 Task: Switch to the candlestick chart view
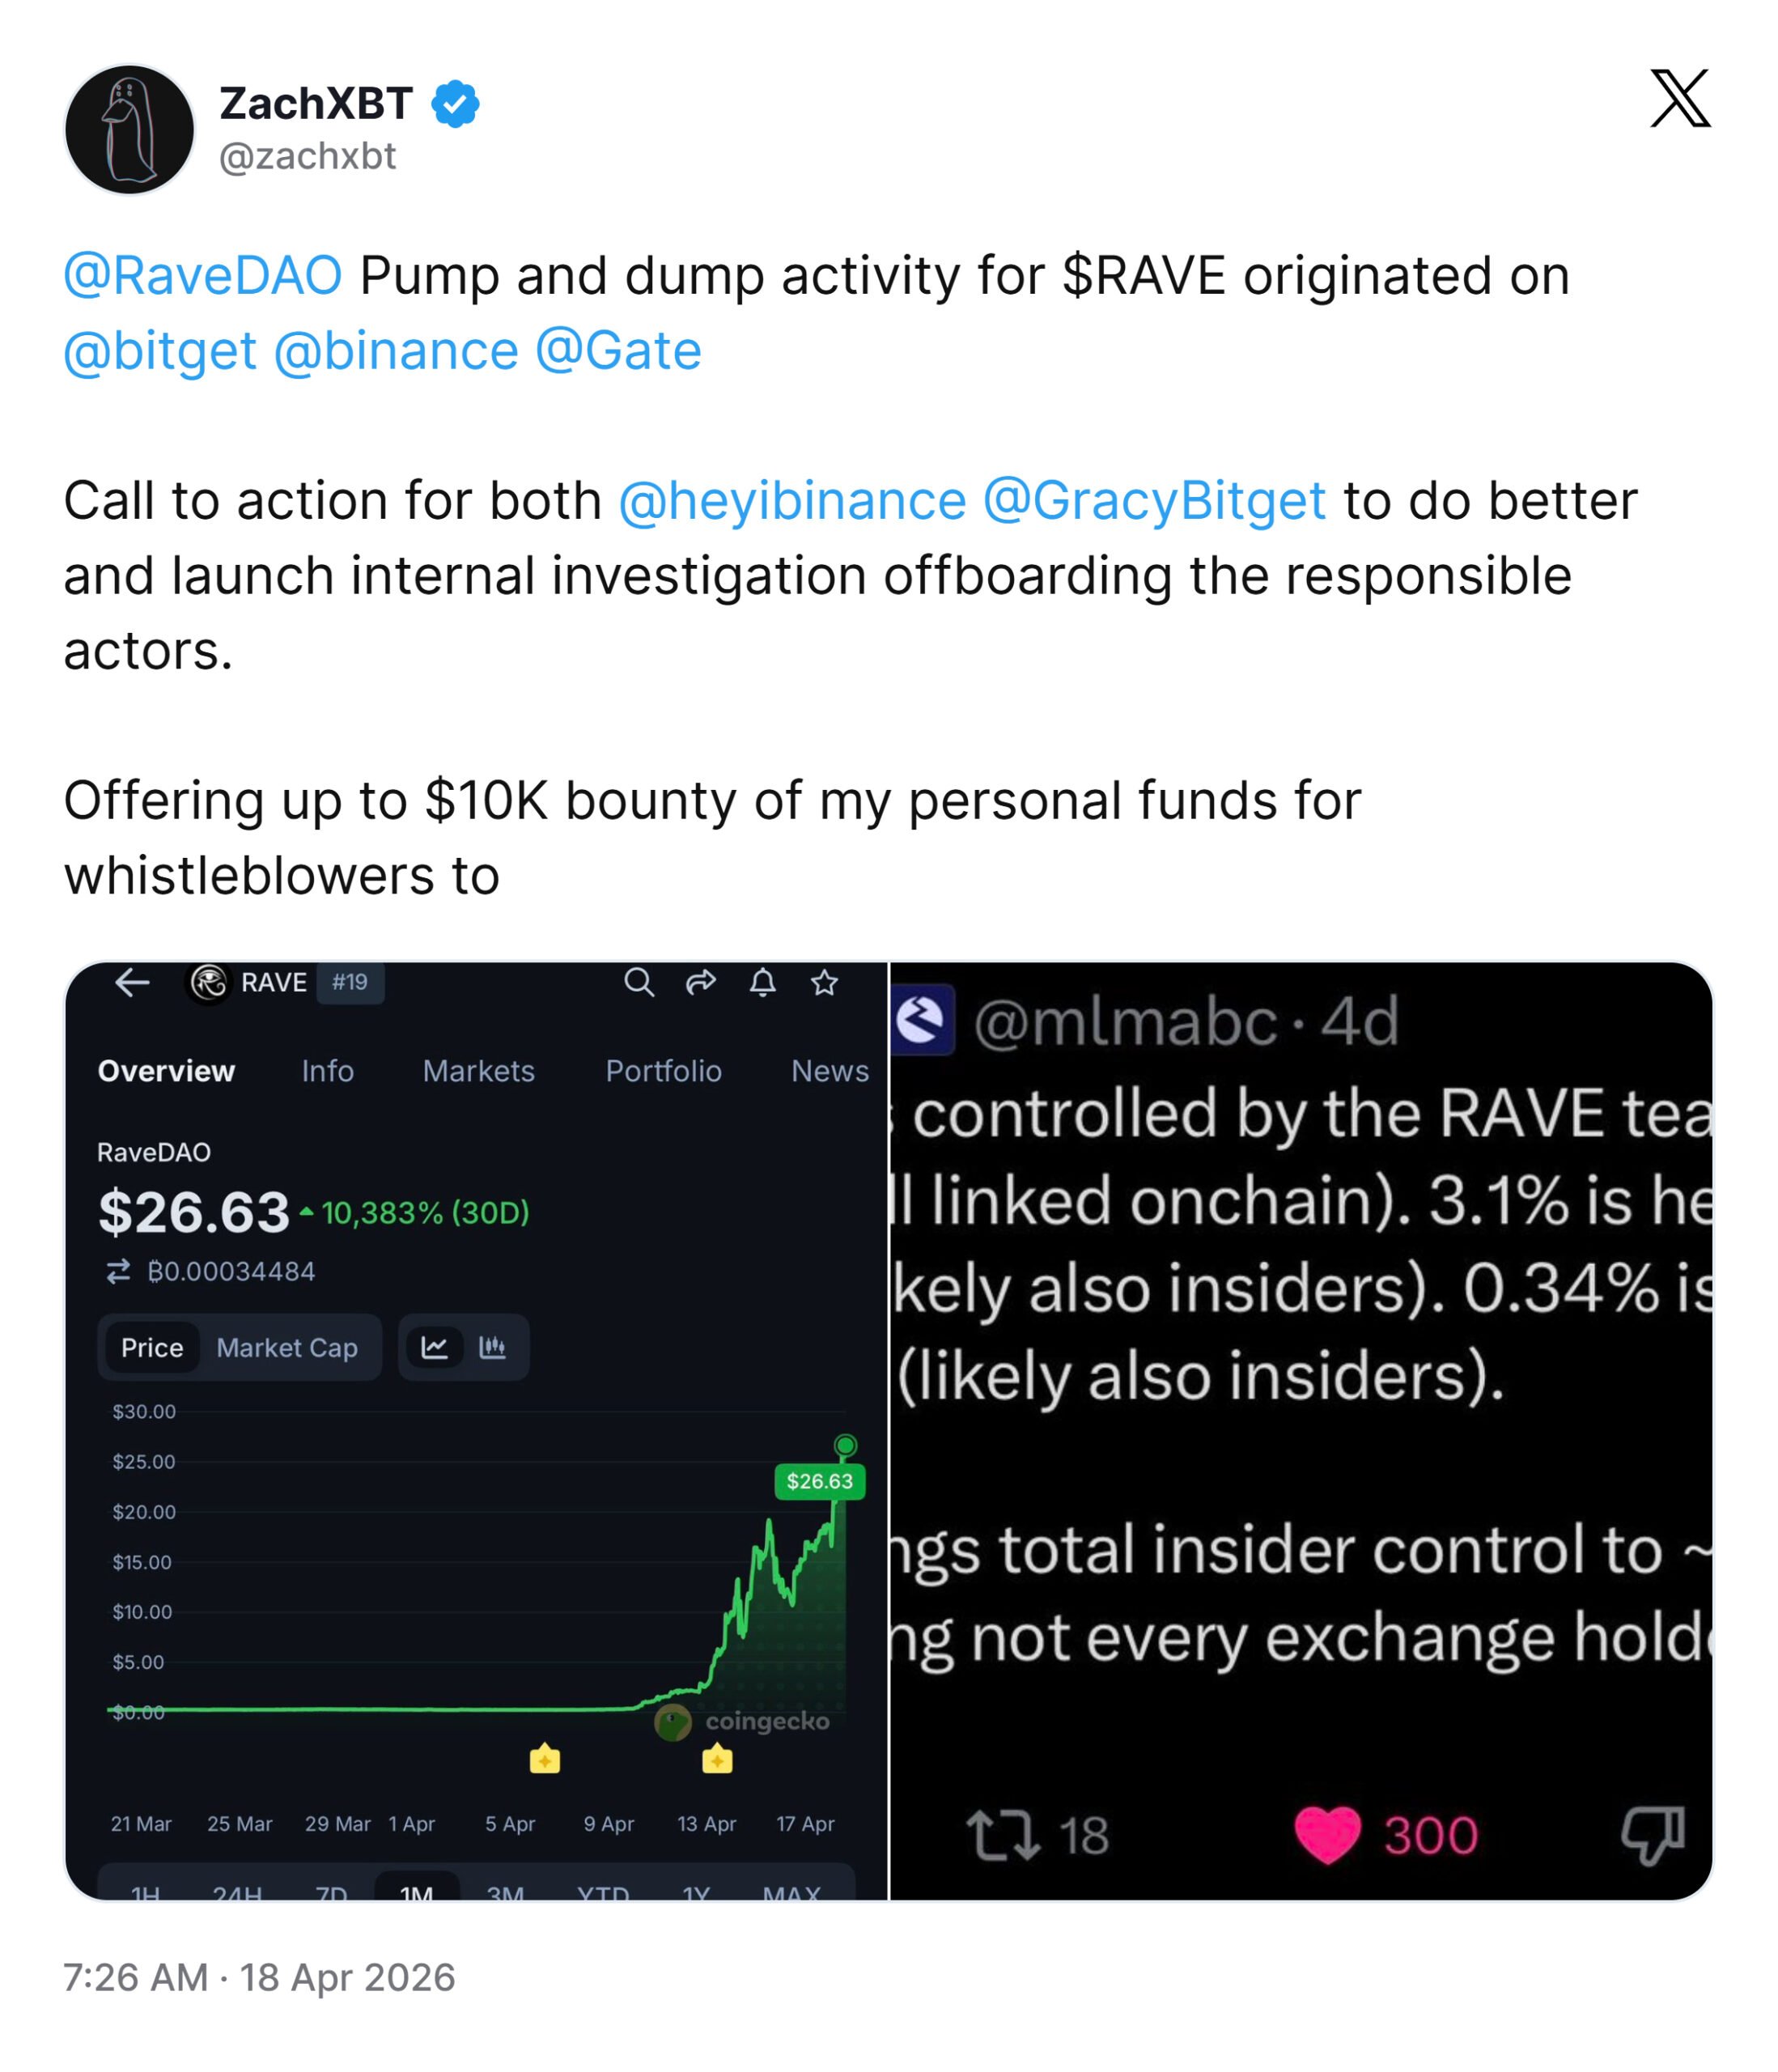point(492,1347)
